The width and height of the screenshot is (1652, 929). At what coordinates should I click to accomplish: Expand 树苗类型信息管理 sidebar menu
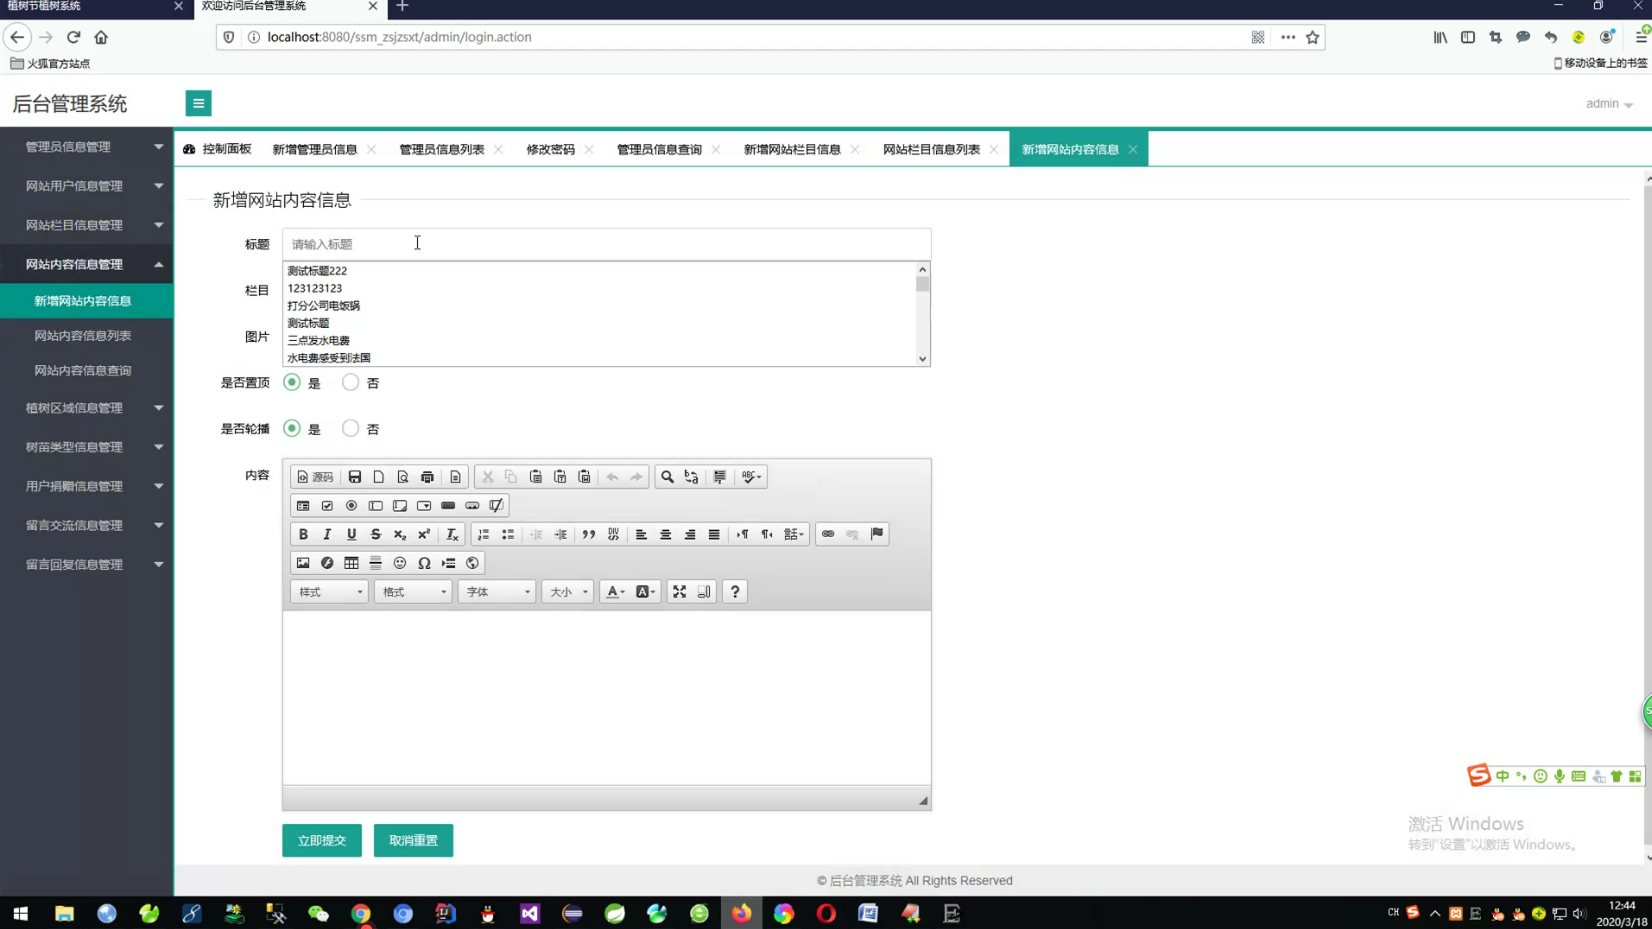(x=87, y=447)
